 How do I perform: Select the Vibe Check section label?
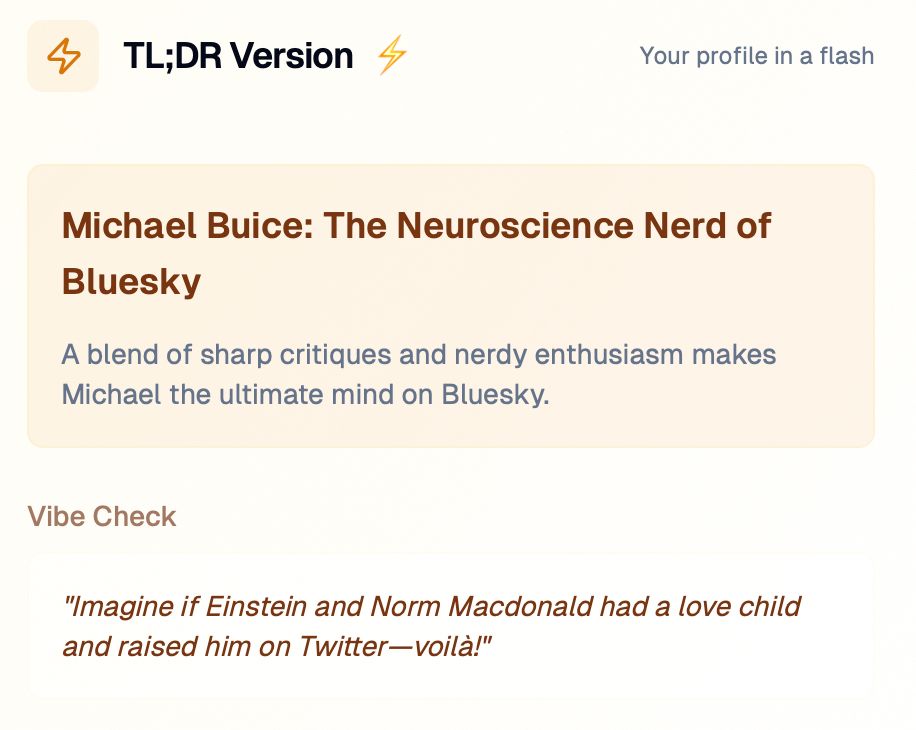(x=102, y=516)
